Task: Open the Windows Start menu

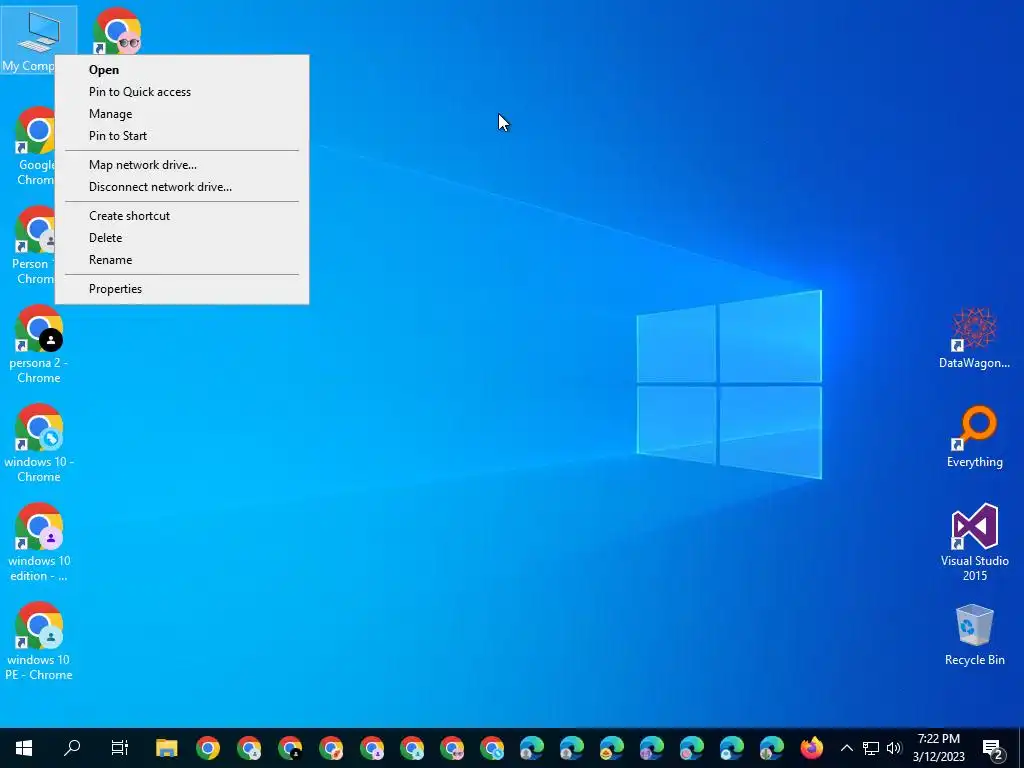Action: click(24, 748)
